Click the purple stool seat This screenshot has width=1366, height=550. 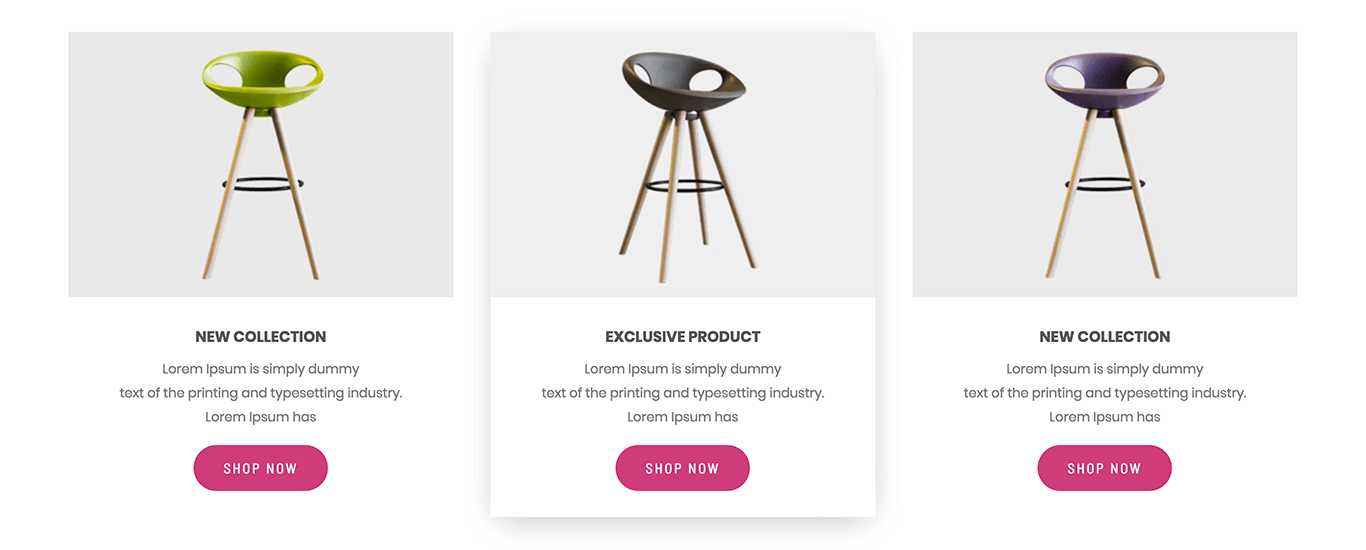(1104, 88)
